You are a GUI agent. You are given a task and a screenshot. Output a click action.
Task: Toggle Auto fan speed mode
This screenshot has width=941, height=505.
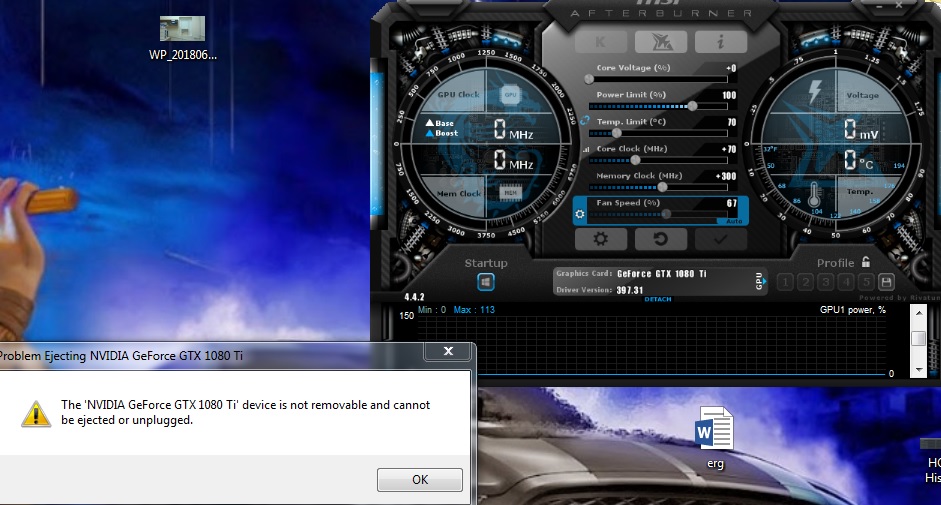(x=735, y=222)
